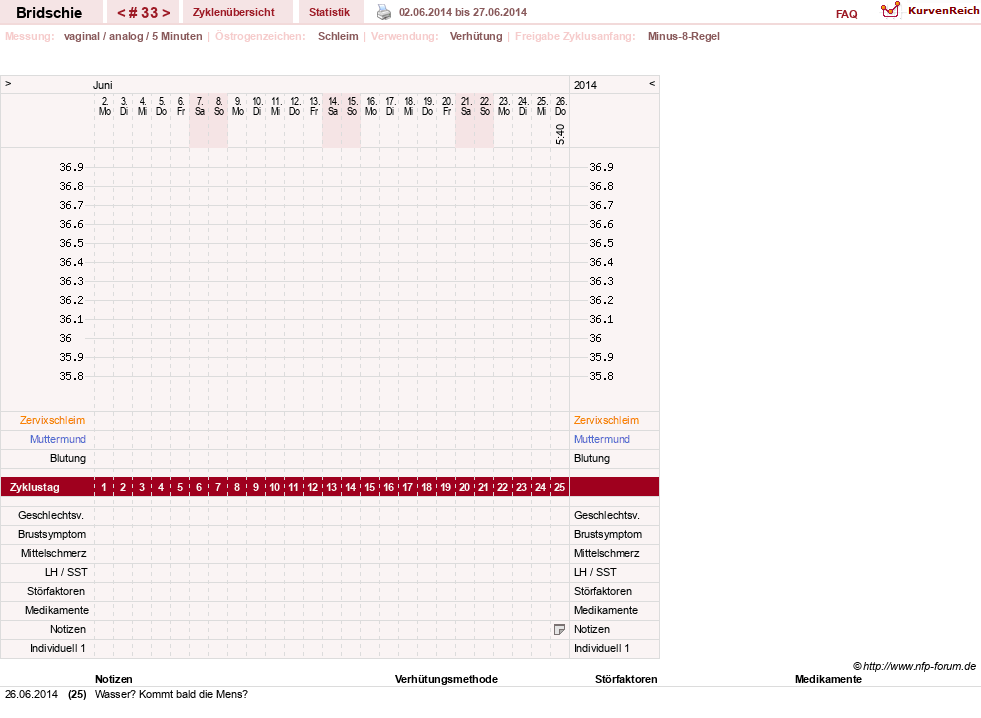Select the Bridschie tab
Image resolution: width=981 pixels, height=718 pixels.
pyautogui.click(x=49, y=13)
